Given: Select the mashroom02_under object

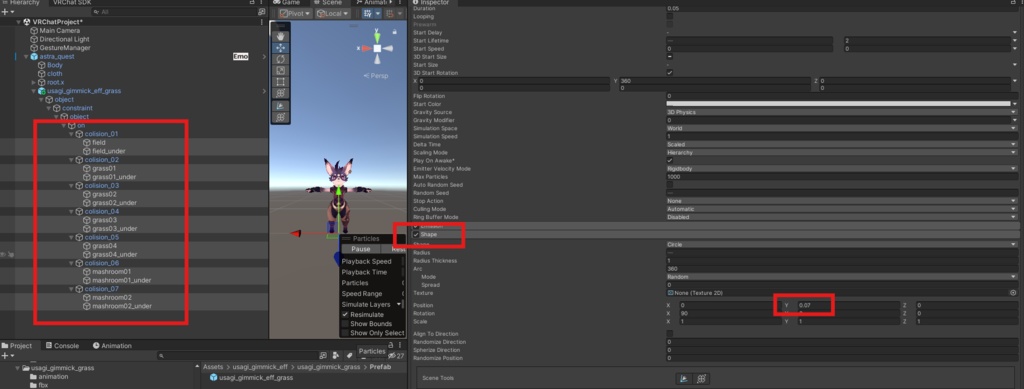Looking at the screenshot, I should (x=122, y=306).
